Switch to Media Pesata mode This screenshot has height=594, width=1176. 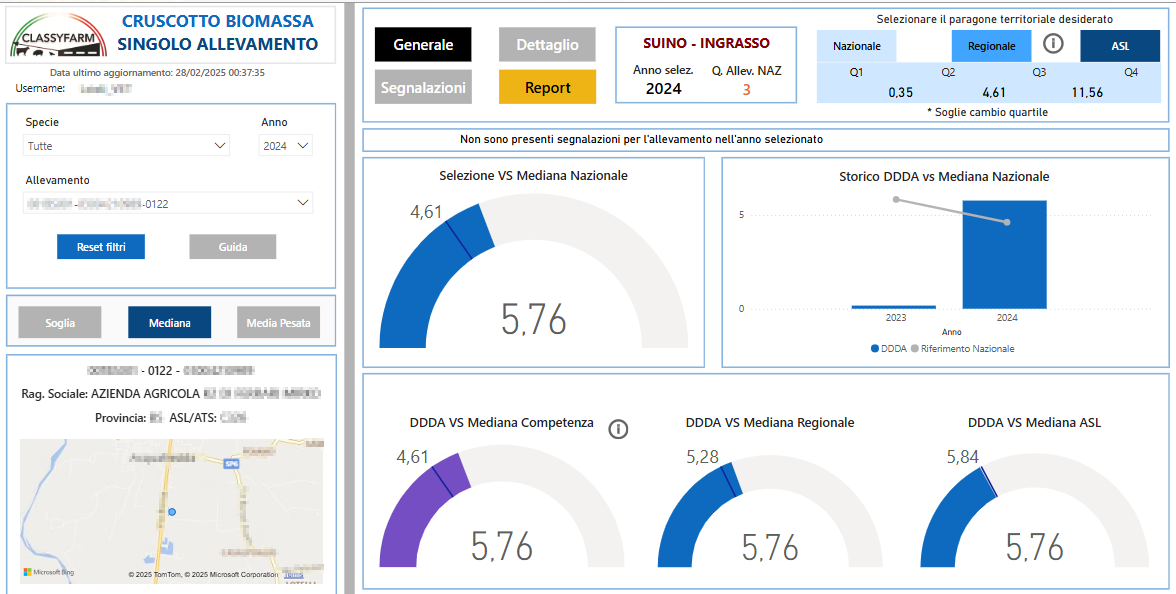pyautogui.click(x=279, y=322)
